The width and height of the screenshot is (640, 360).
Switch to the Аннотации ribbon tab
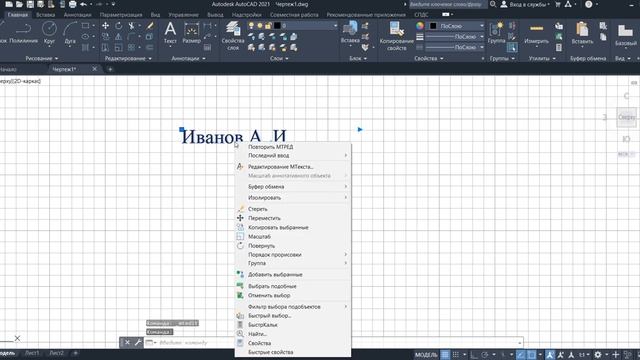click(x=78, y=15)
